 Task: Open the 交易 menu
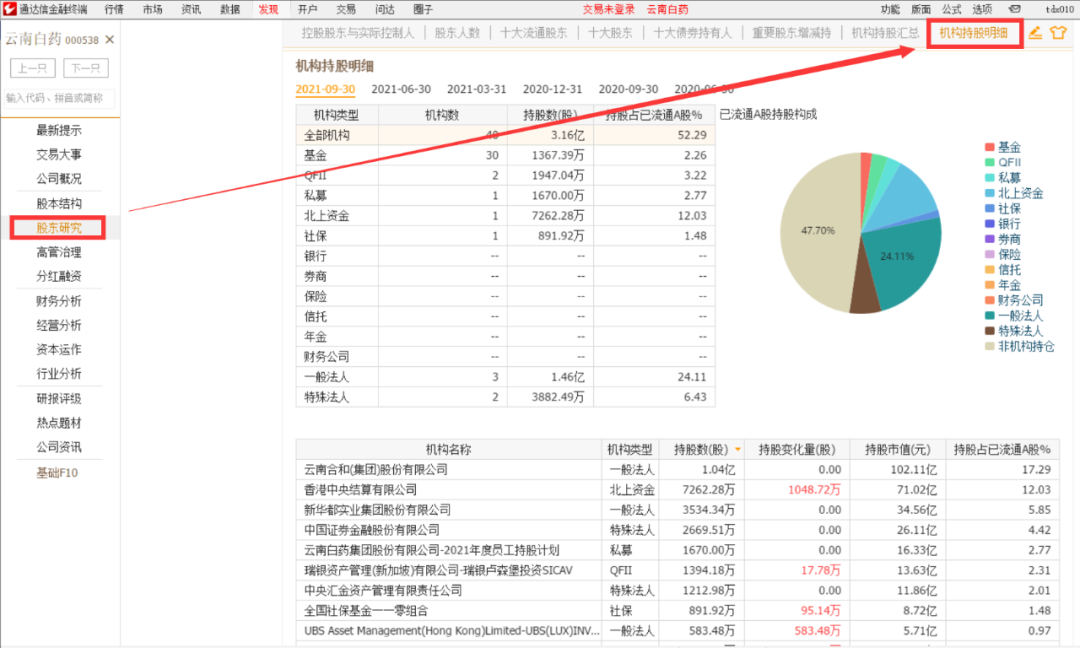(x=346, y=10)
